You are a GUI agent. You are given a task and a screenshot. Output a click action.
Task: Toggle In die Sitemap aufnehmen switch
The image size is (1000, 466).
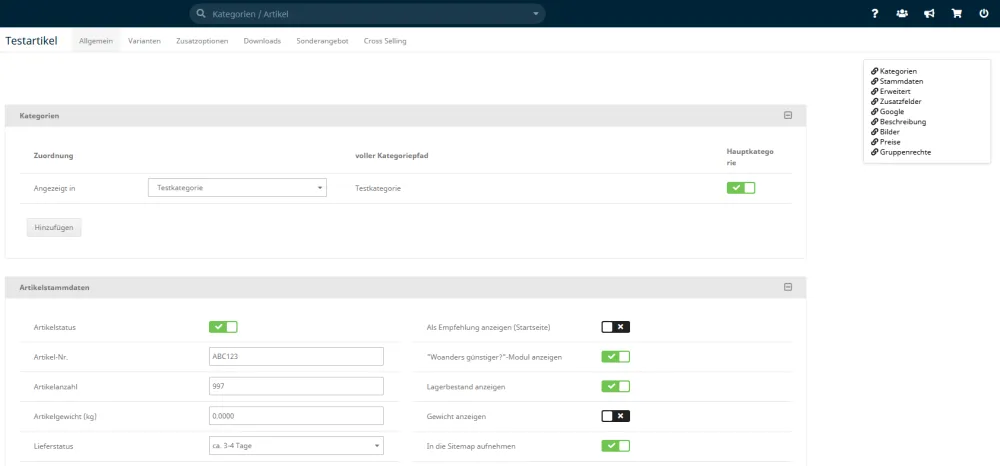(x=615, y=446)
